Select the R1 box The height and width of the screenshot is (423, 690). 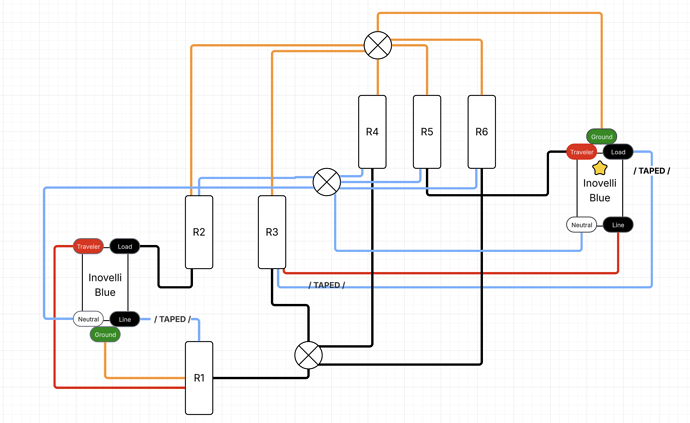199,378
